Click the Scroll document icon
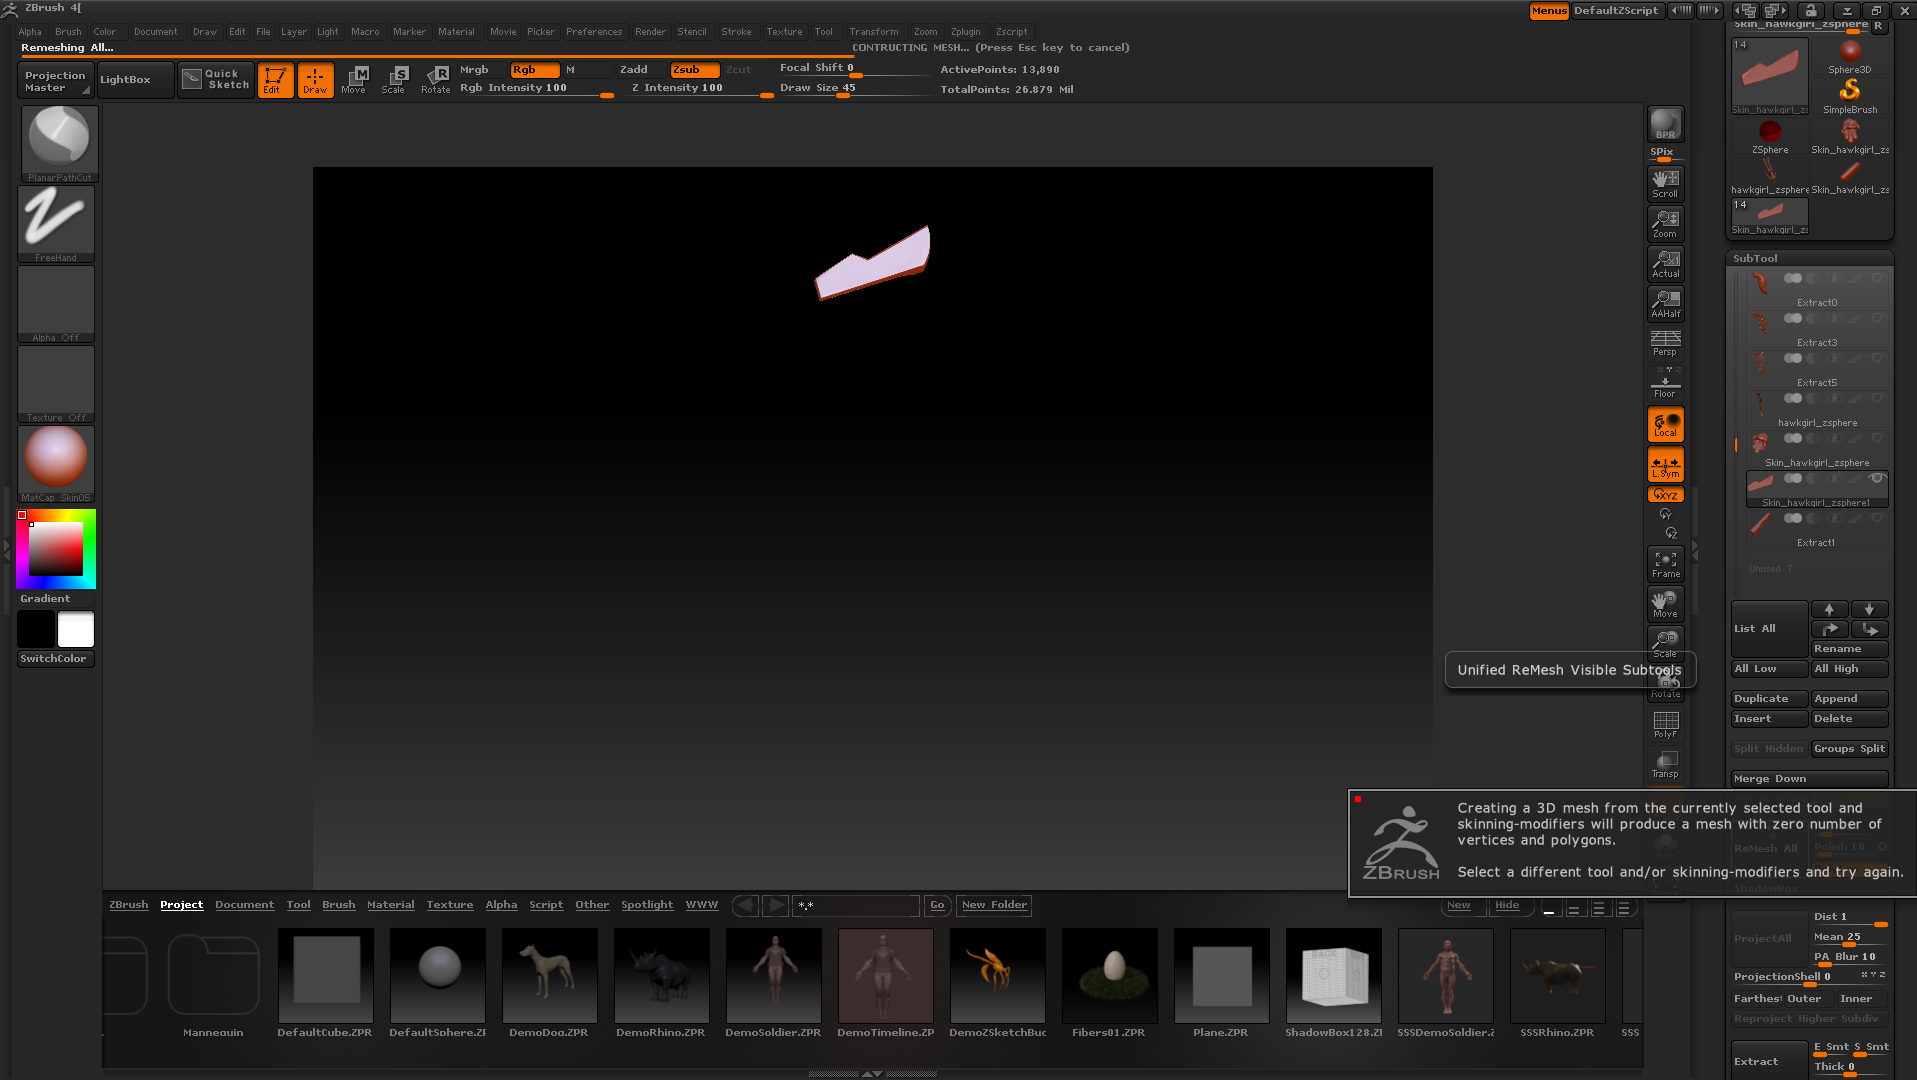The width and height of the screenshot is (1917, 1080). pyautogui.click(x=1665, y=183)
